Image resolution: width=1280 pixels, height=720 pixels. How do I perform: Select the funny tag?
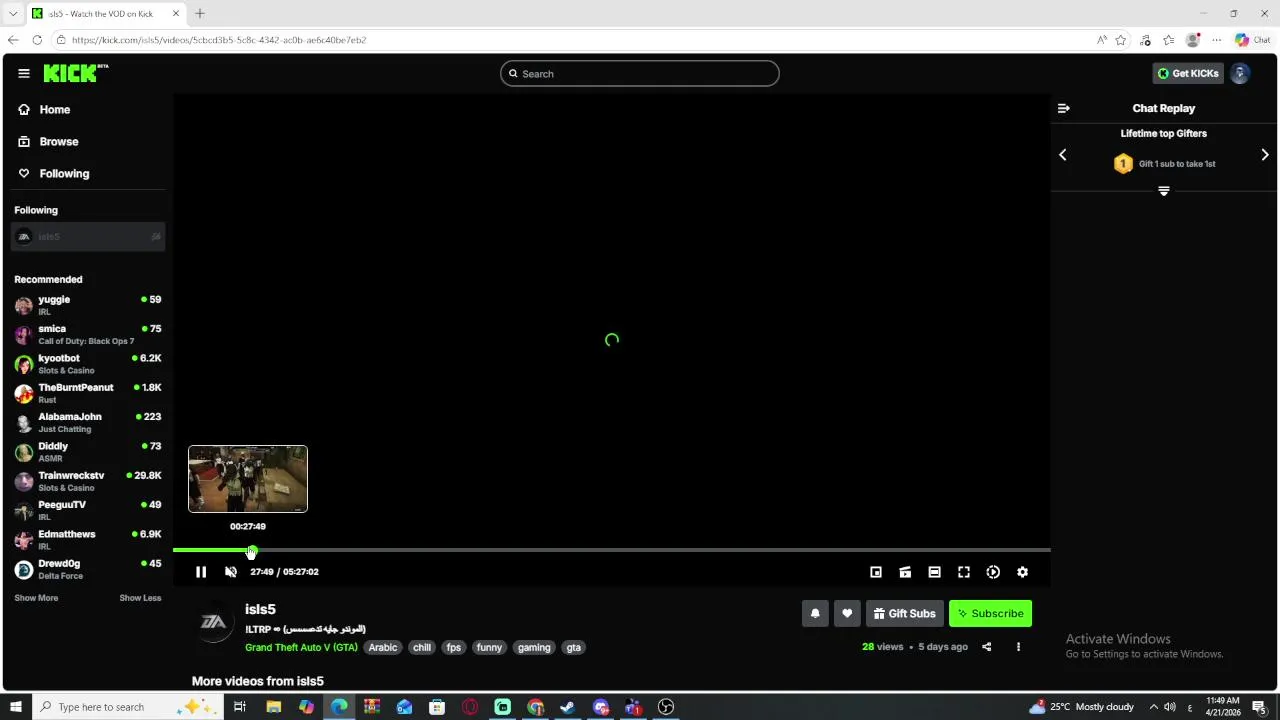tap(489, 648)
